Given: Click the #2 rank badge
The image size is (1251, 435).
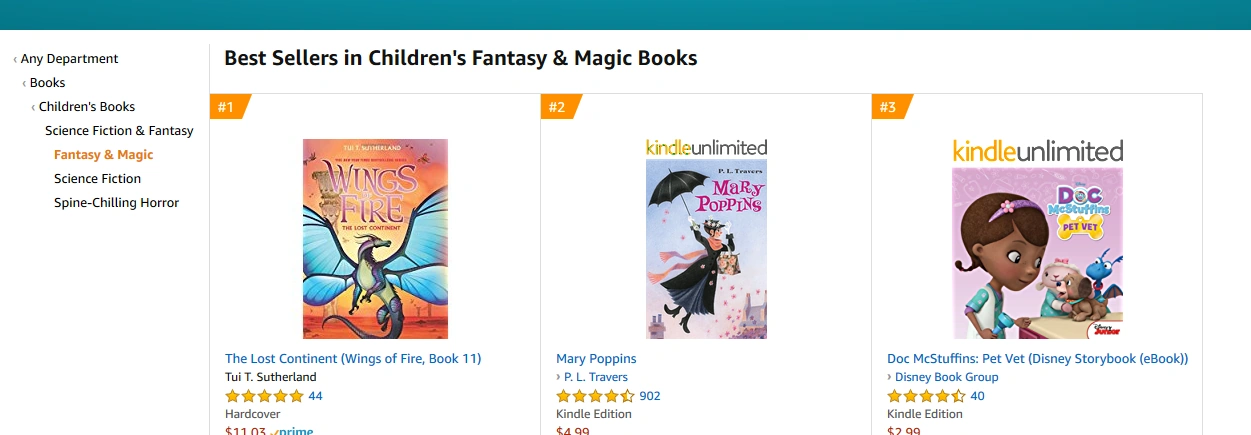Looking at the screenshot, I should [x=558, y=107].
